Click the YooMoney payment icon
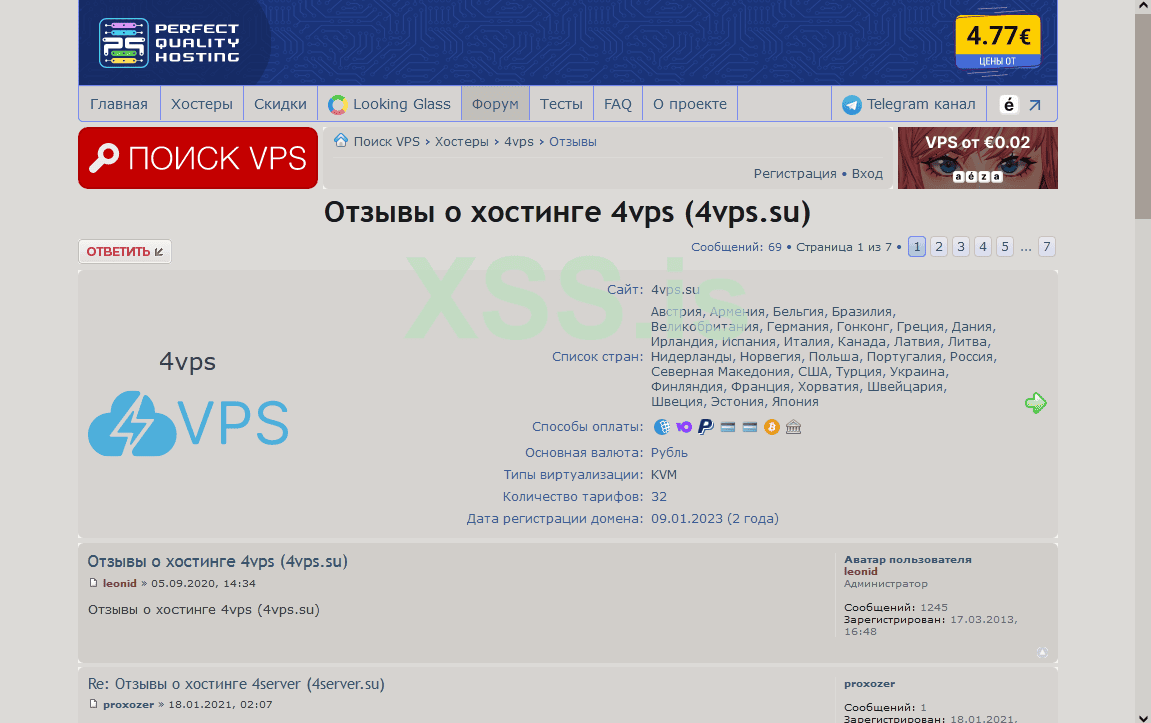 (x=683, y=426)
